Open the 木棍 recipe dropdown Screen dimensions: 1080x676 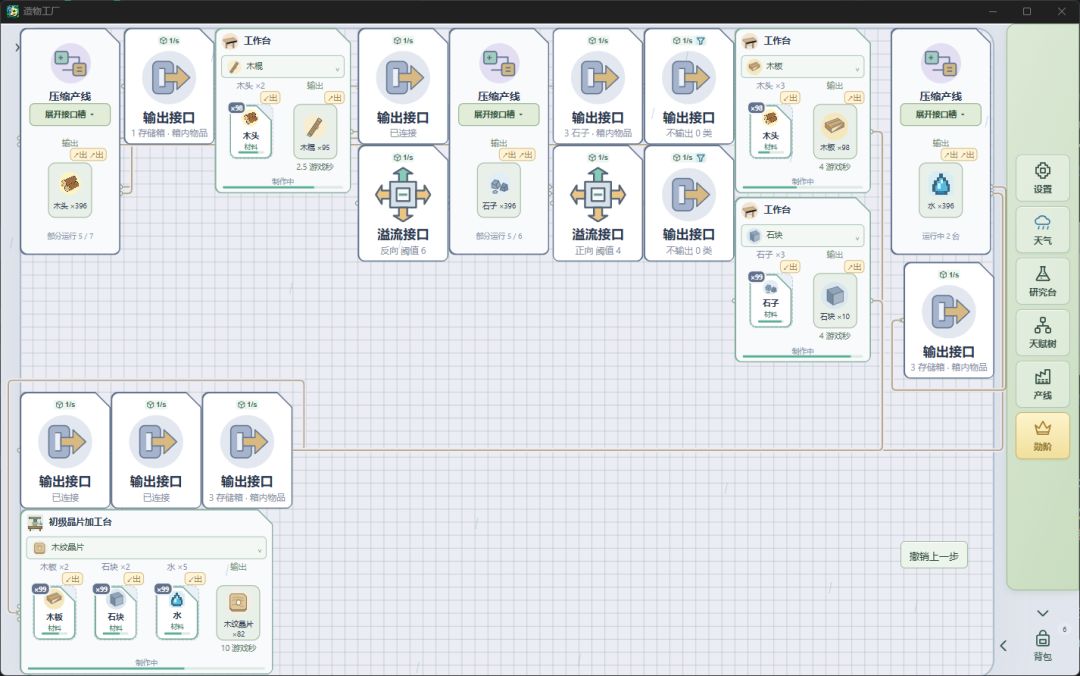(283, 67)
